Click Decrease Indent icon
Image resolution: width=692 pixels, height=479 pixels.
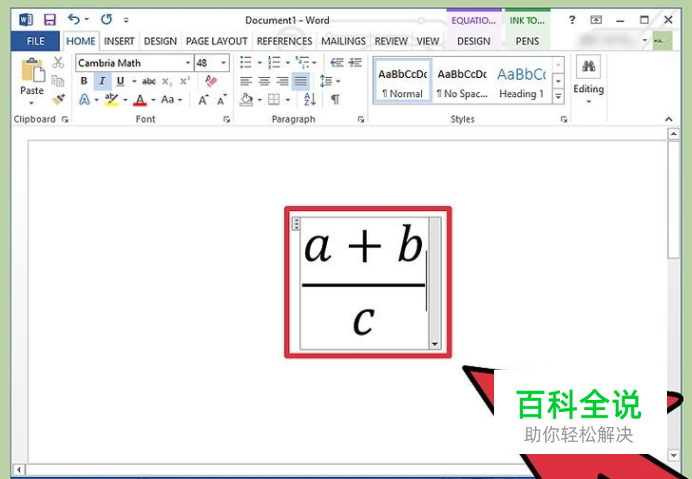tap(337, 63)
